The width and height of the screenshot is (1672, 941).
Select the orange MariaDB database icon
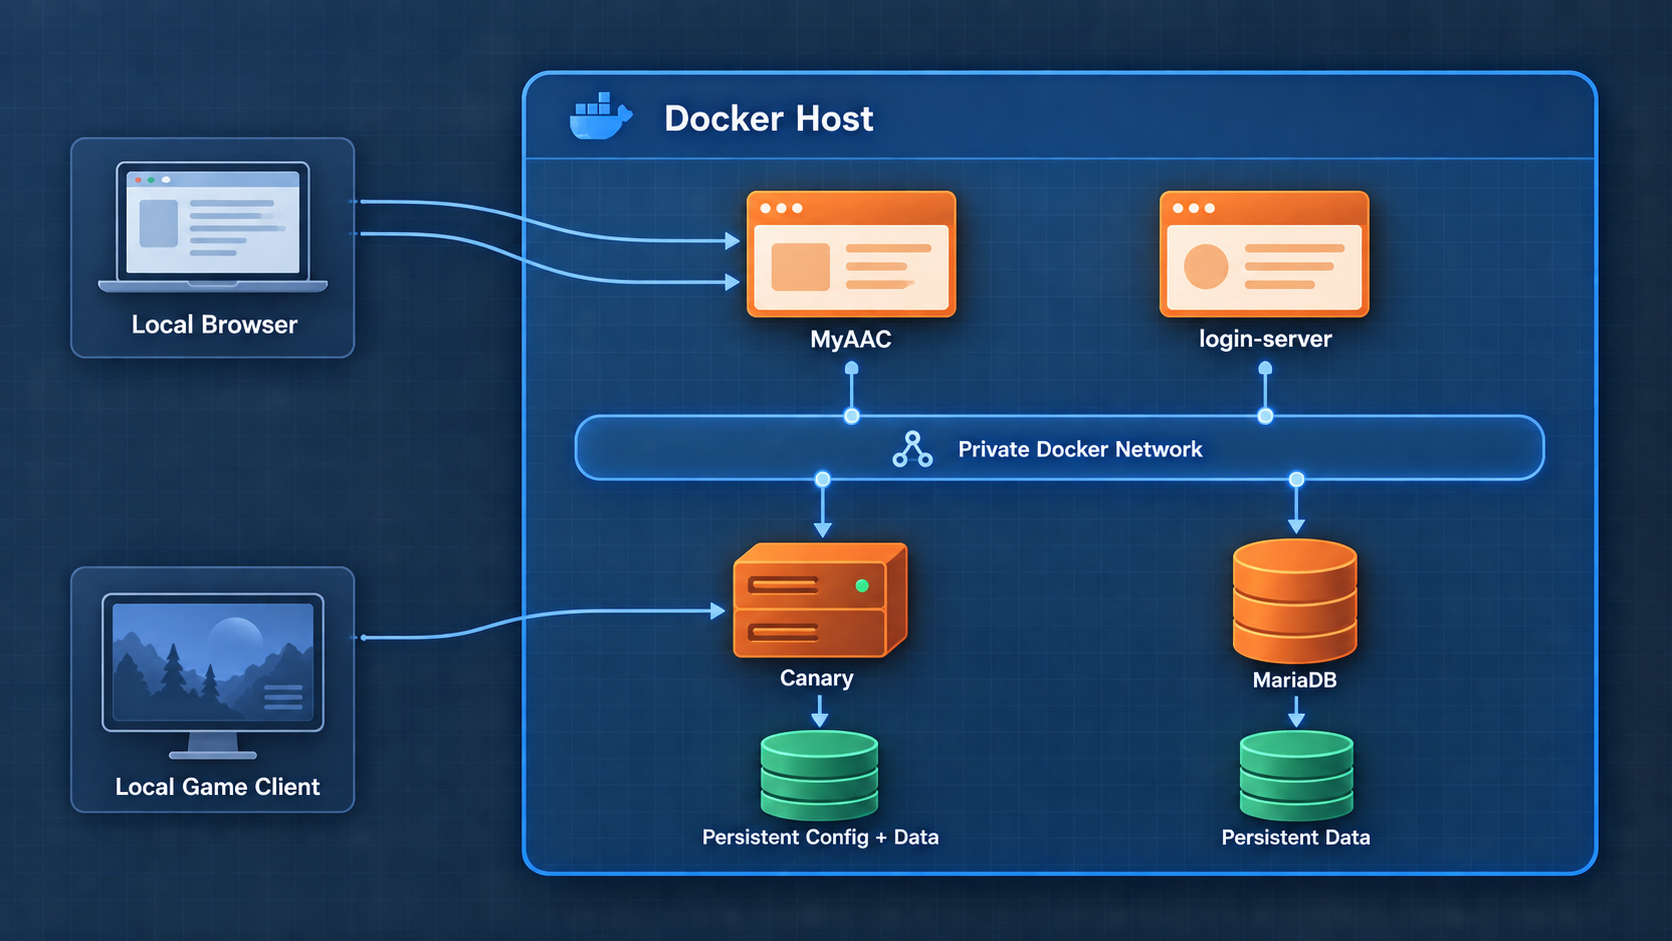(x=1295, y=601)
